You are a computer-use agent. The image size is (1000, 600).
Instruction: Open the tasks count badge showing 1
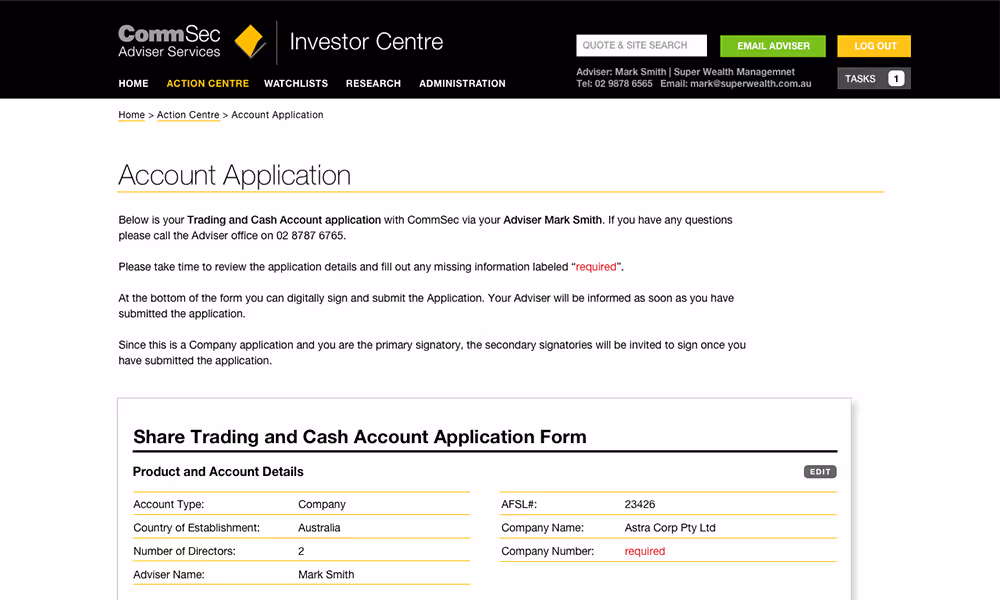click(896, 78)
